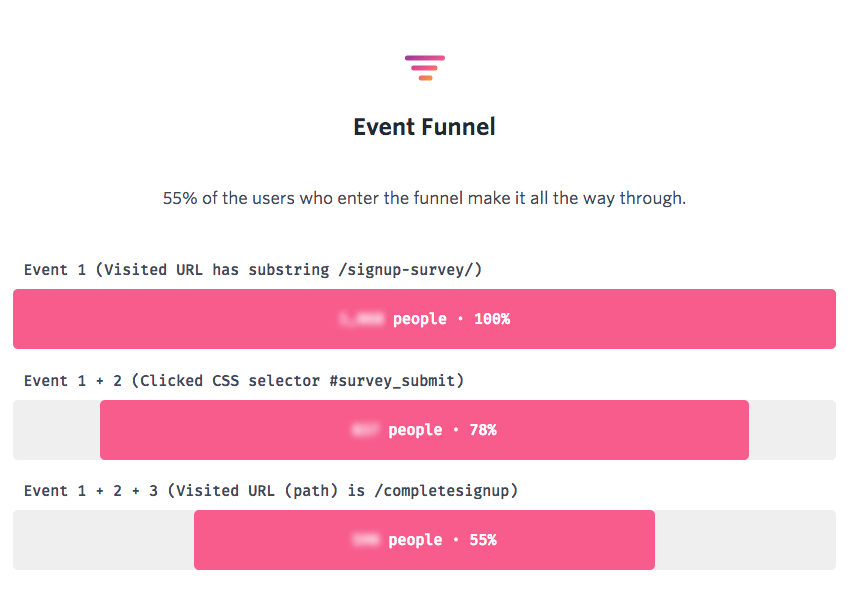
Task: Click the blurred people count in the 100% bar
Action: pos(362,319)
